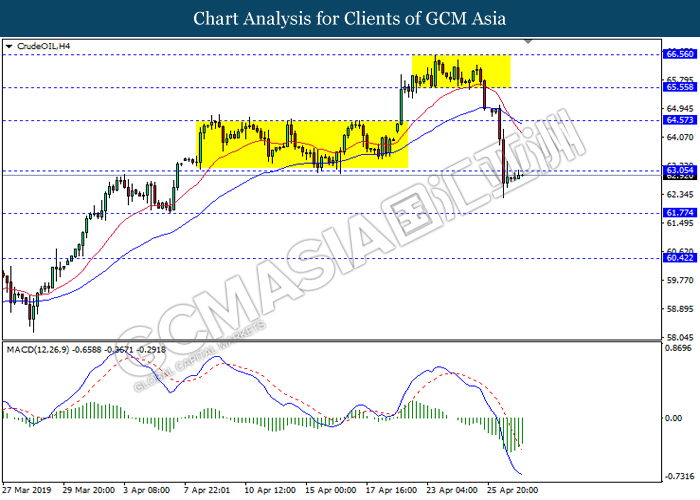Select the large yellow consolidation rectangle
700x500 pixels.
pos(302,144)
